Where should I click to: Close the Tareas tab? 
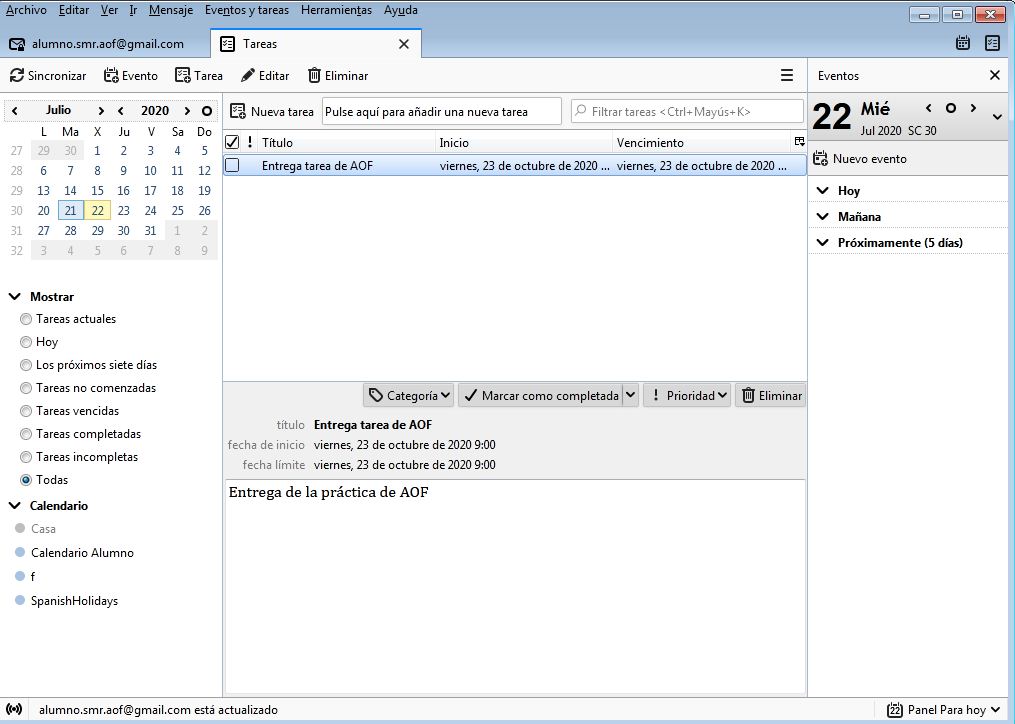pos(404,44)
